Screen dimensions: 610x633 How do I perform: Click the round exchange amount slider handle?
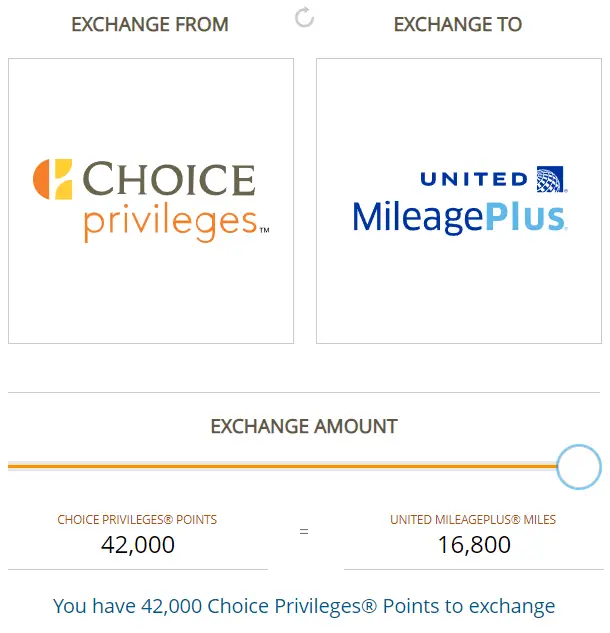(578, 466)
